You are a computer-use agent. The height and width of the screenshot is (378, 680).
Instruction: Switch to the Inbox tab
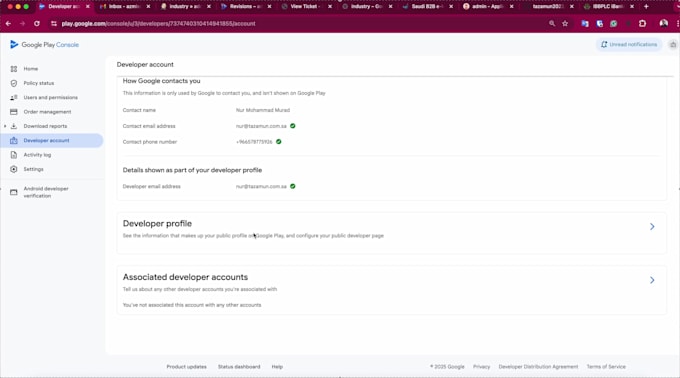coord(124,7)
